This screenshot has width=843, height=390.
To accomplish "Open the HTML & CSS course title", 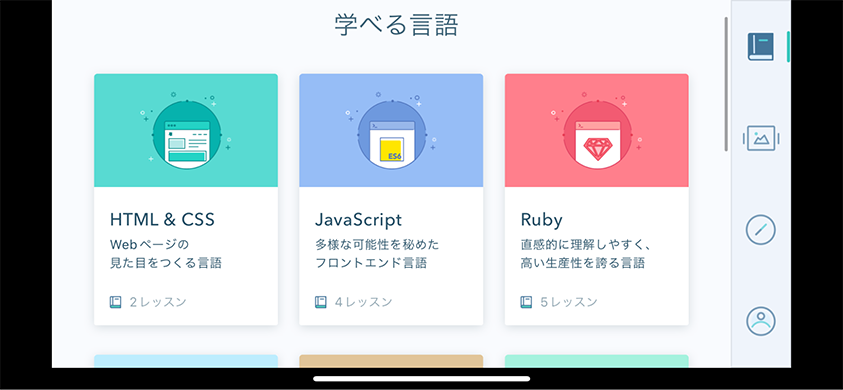I will (x=162, y=219).
